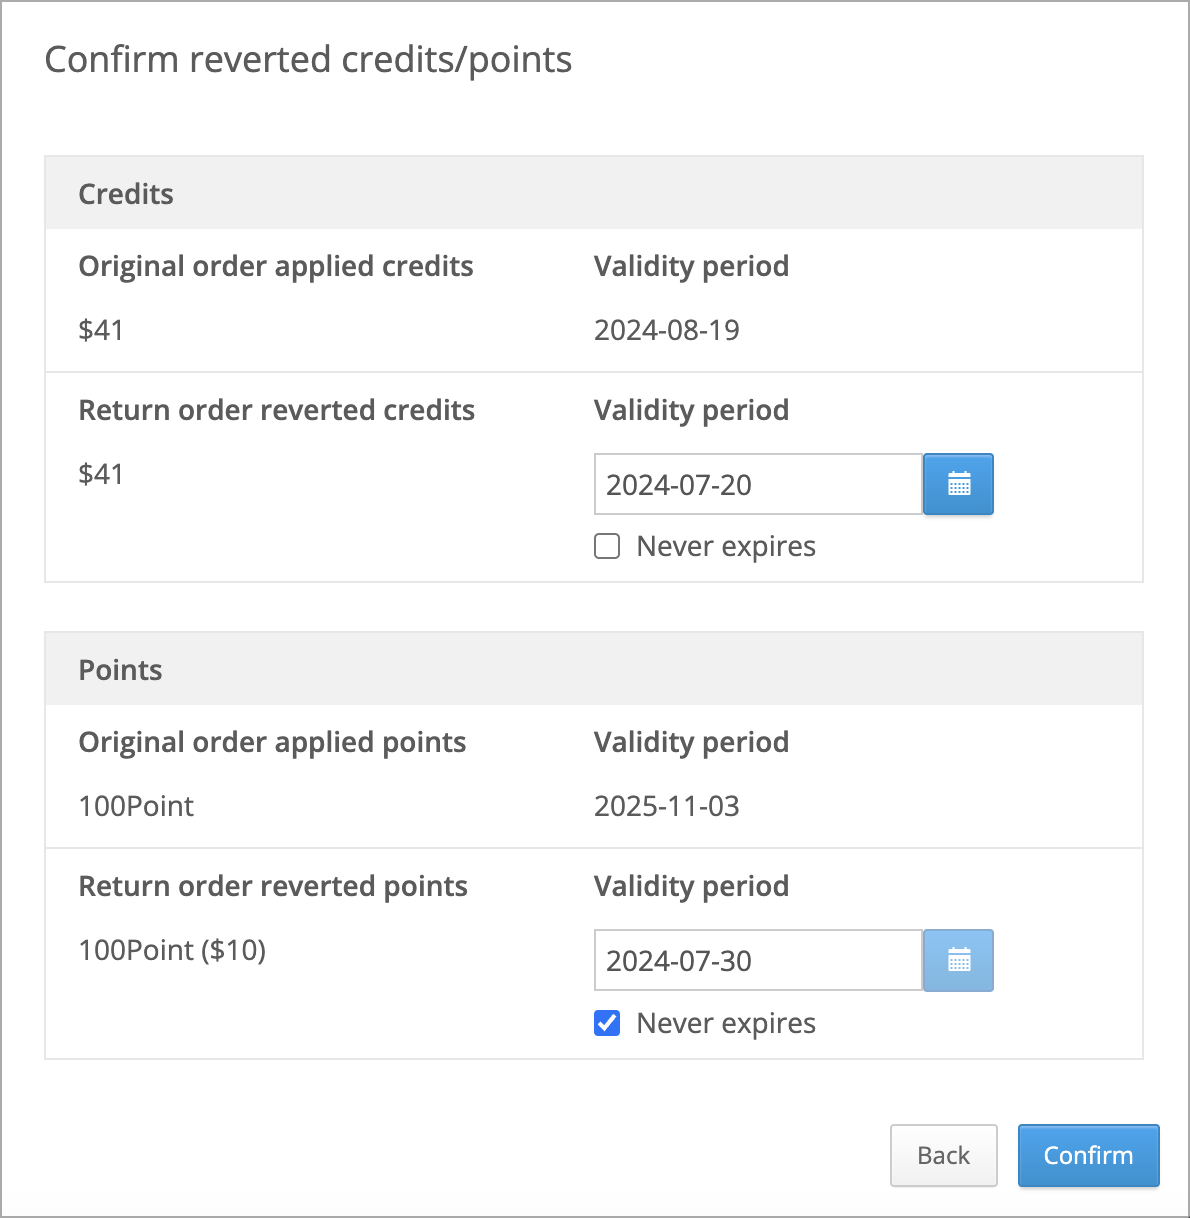This screenshot has height=1218, width=1190.
Task: Go back with the Back button
Action: [943, 1156]
